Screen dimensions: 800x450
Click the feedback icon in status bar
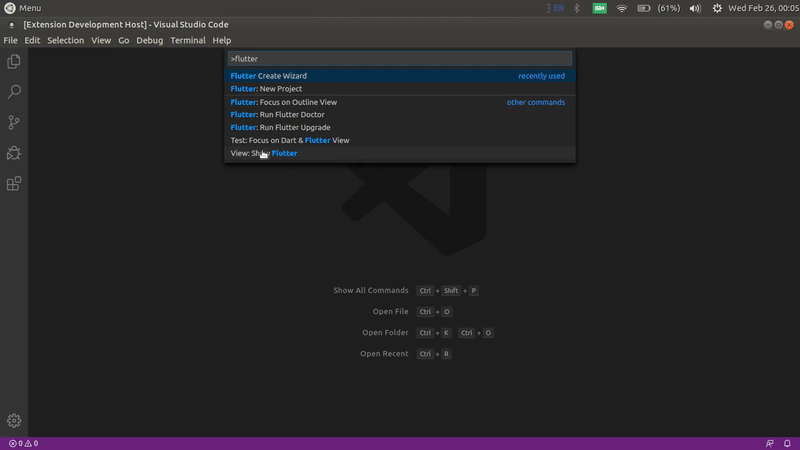769,443
